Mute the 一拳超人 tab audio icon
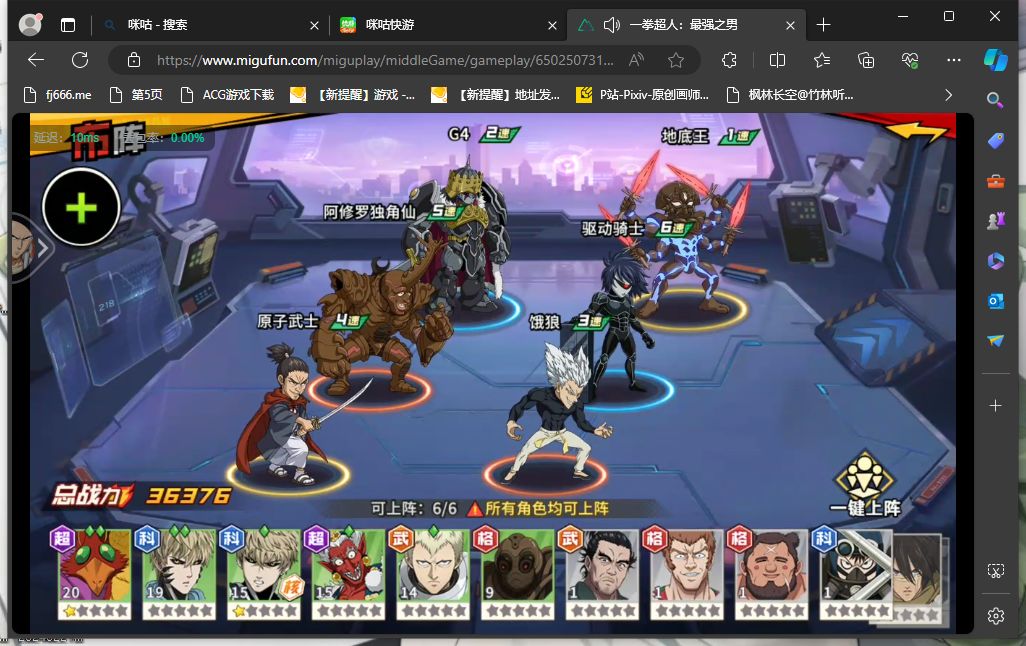 coord(611,25)
